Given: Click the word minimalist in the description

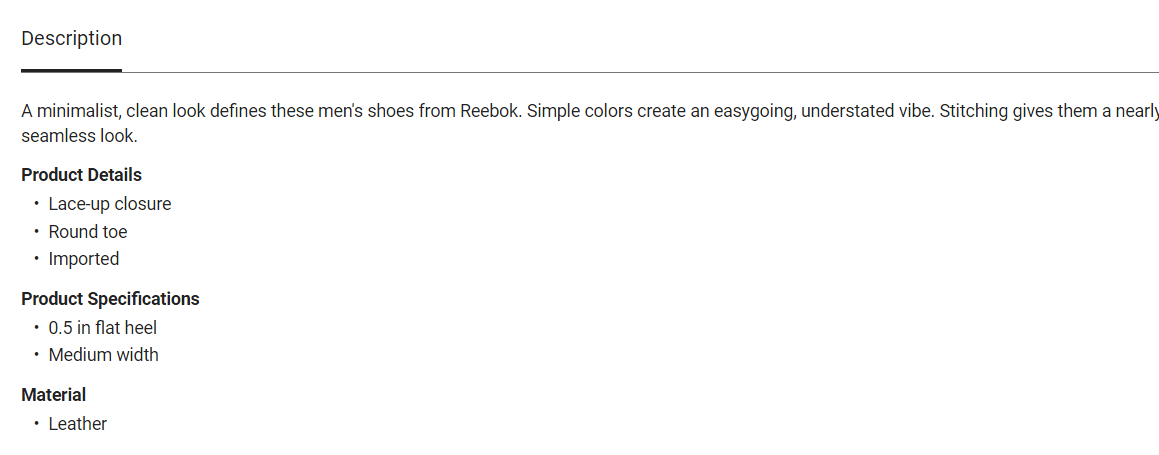Looking at the screenshot, I should pyautogui.click(x=77, y=111).
